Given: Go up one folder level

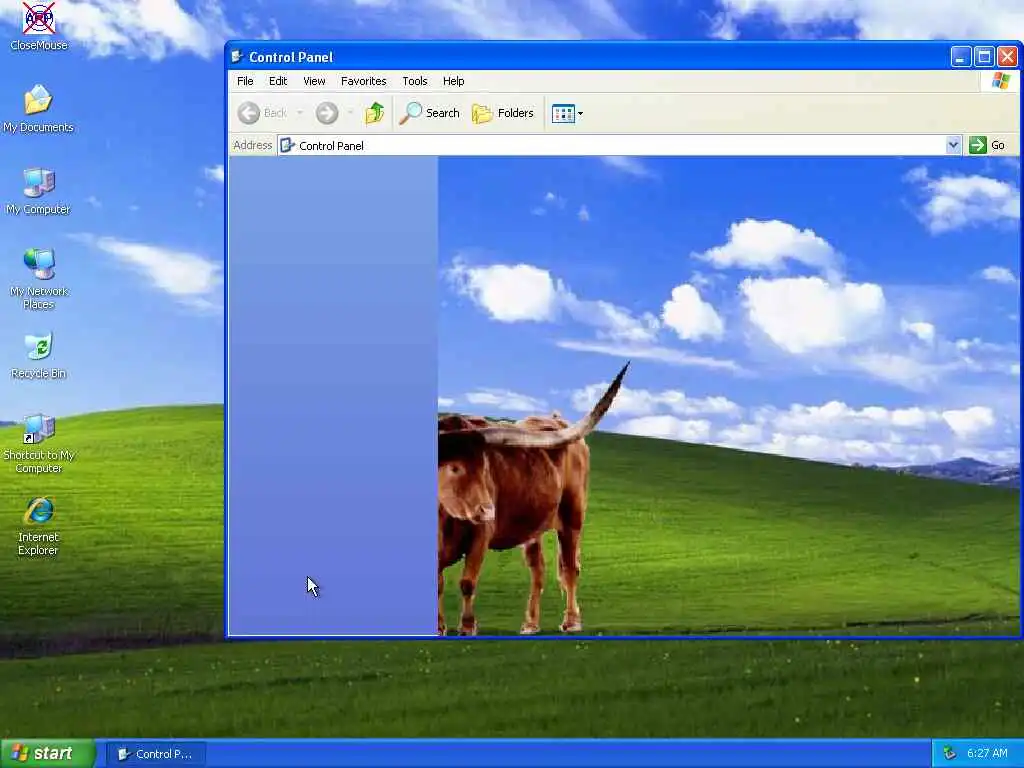Looking at the screenshot, I should 375,113.
